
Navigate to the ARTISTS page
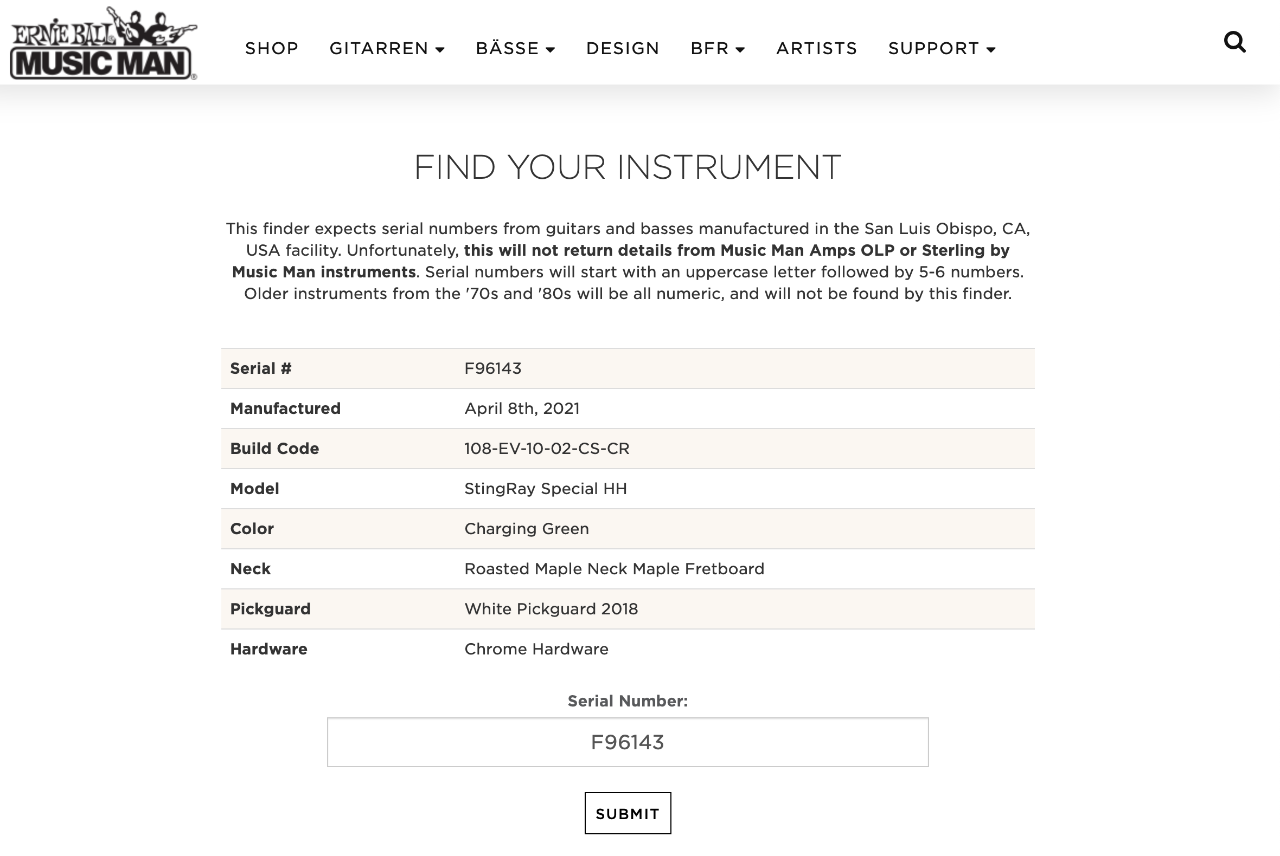coord(816,48)
